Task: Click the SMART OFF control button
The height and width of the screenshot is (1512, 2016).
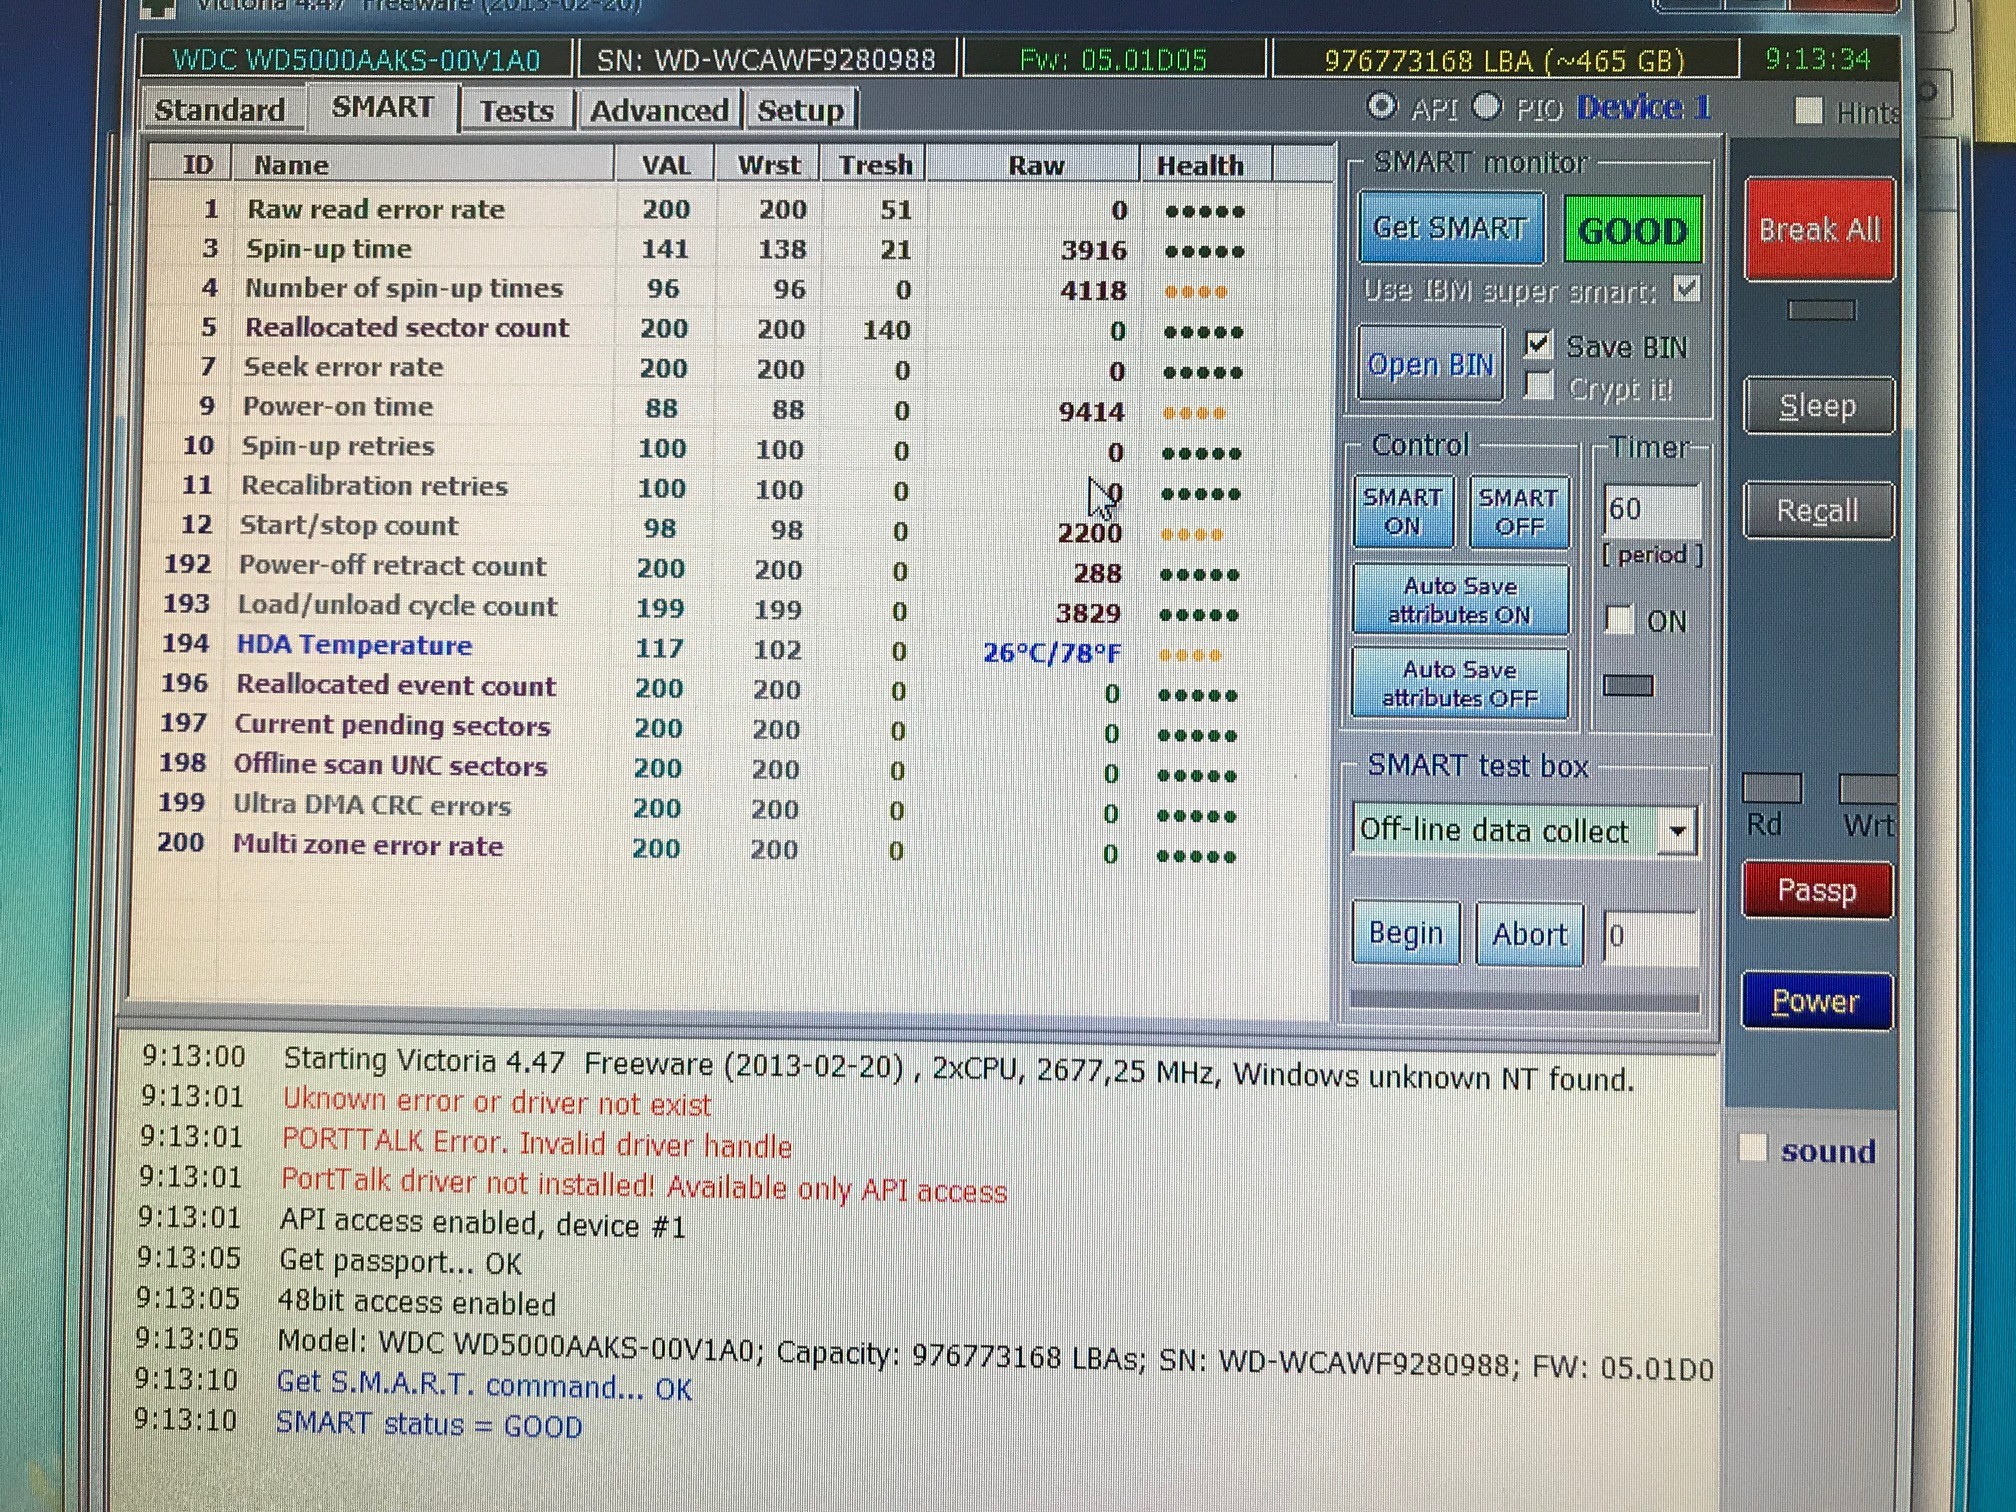Action: (x=1518, y=512)
